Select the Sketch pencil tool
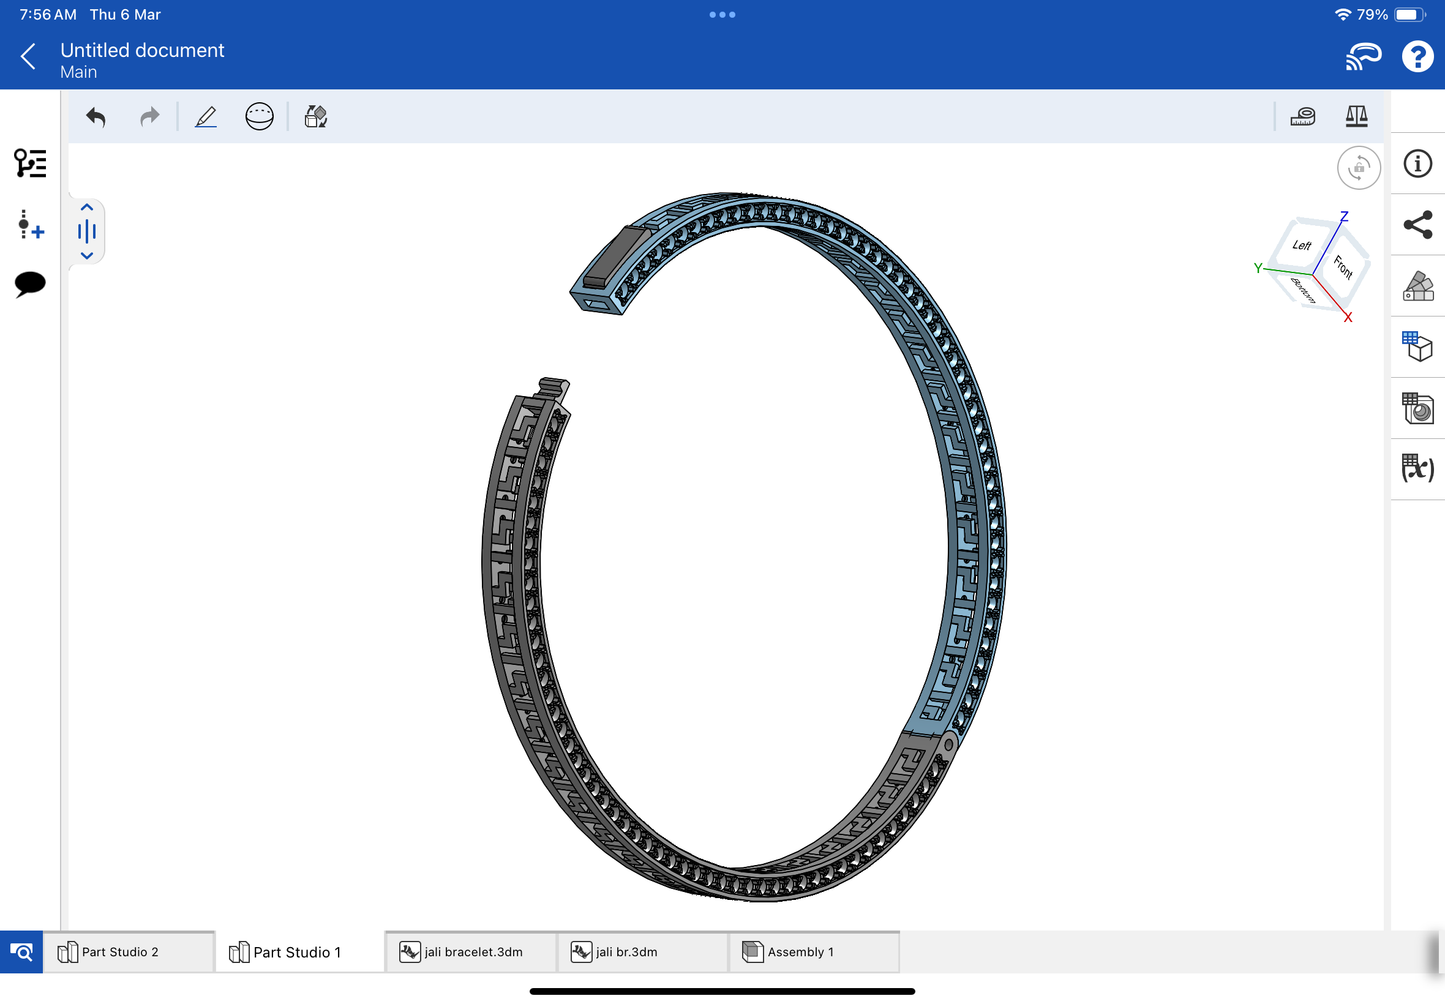Screen dimensions: 1445x1004 point(206,117)
